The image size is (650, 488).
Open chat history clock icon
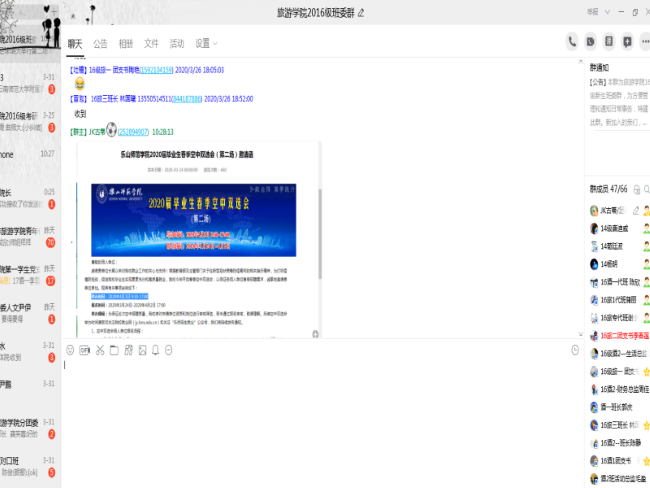click(575, 350)
